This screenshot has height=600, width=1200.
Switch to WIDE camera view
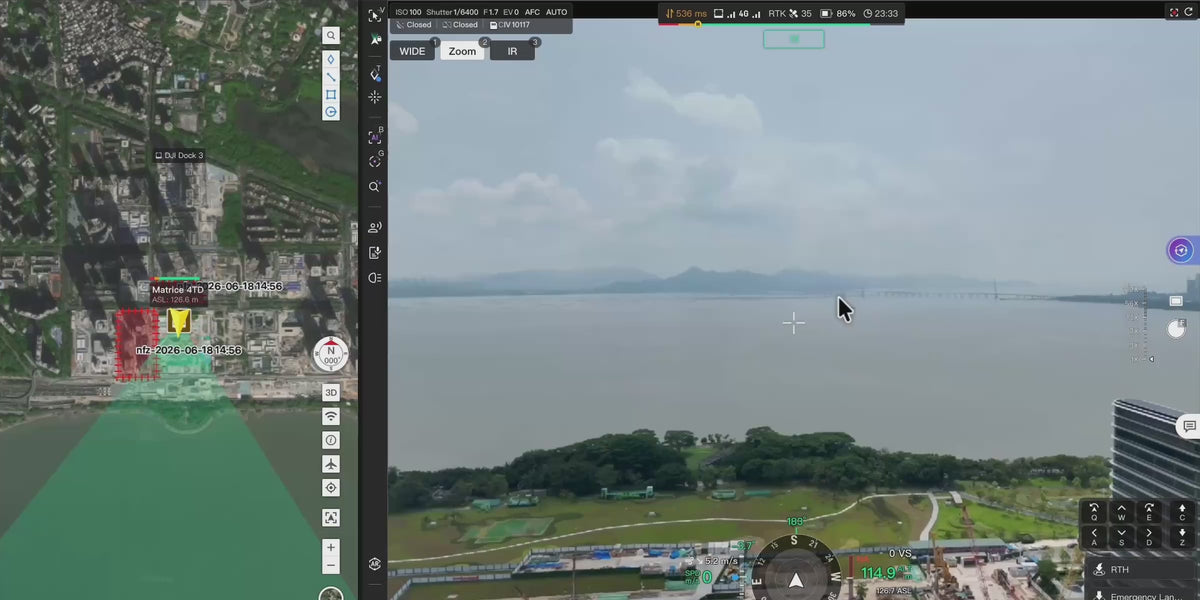[x=412, y=51]
